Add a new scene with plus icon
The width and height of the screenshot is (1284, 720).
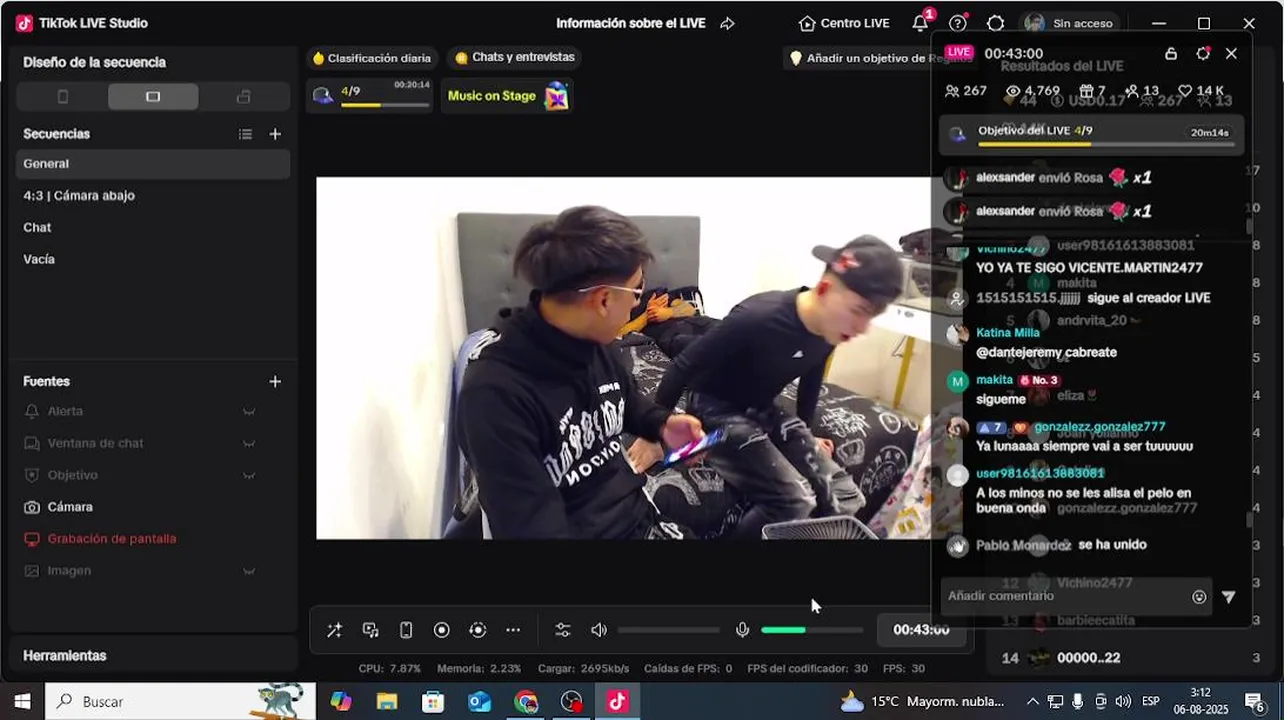pos(275,134)
